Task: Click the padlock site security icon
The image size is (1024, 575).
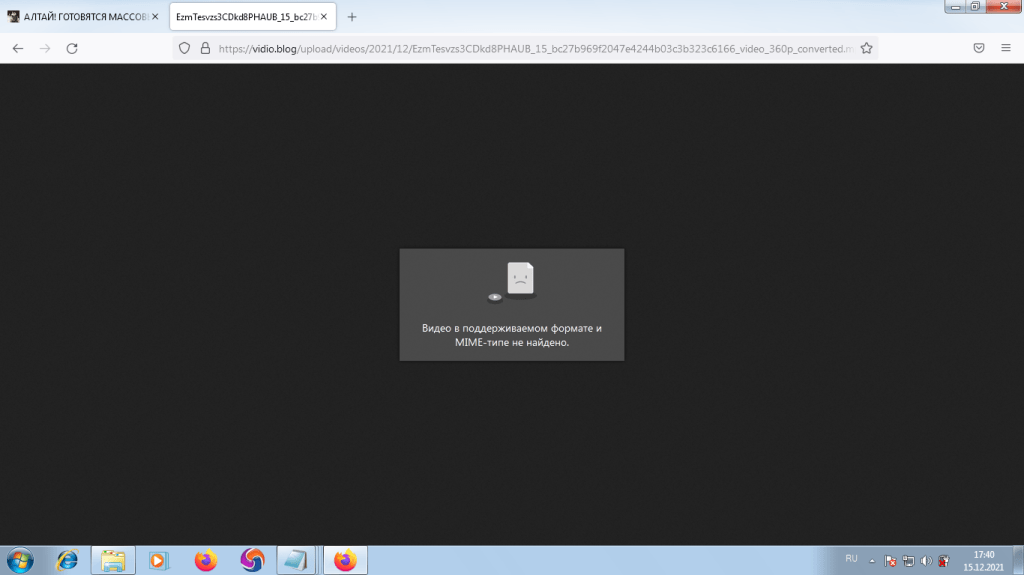Action: [205, 48]
